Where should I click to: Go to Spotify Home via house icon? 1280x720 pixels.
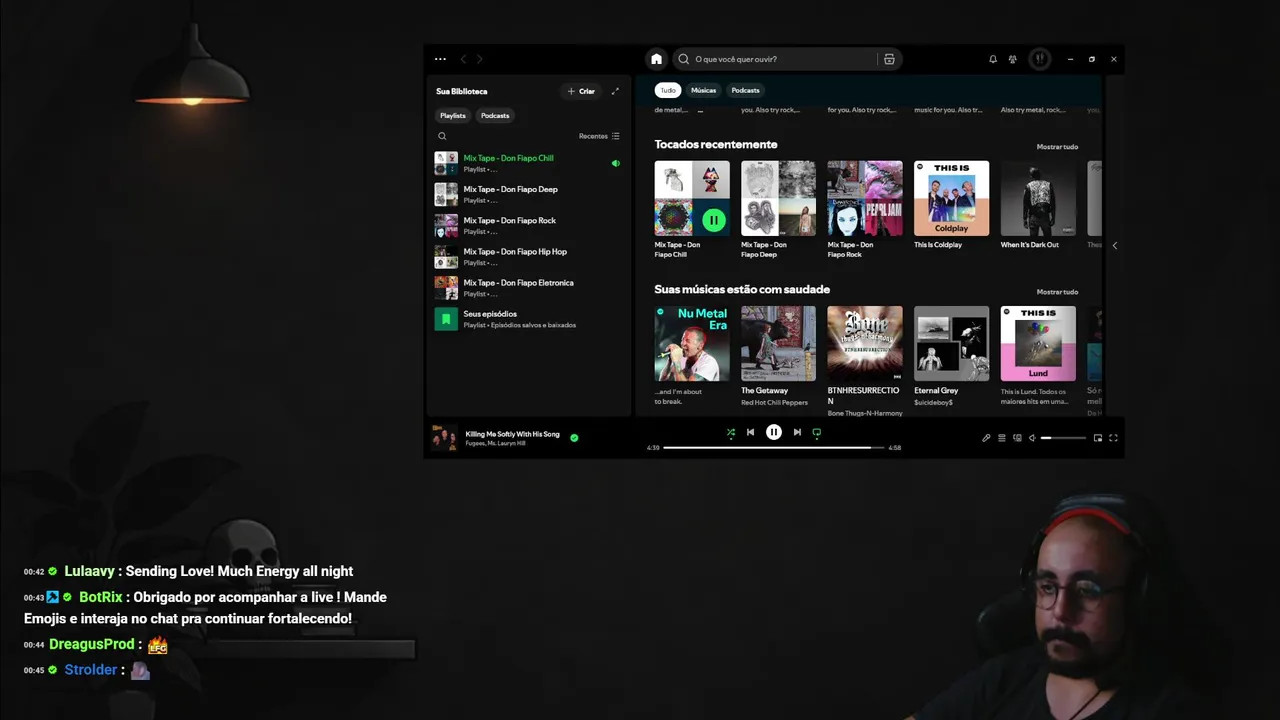pyautogui.click(x=656, y=59)
